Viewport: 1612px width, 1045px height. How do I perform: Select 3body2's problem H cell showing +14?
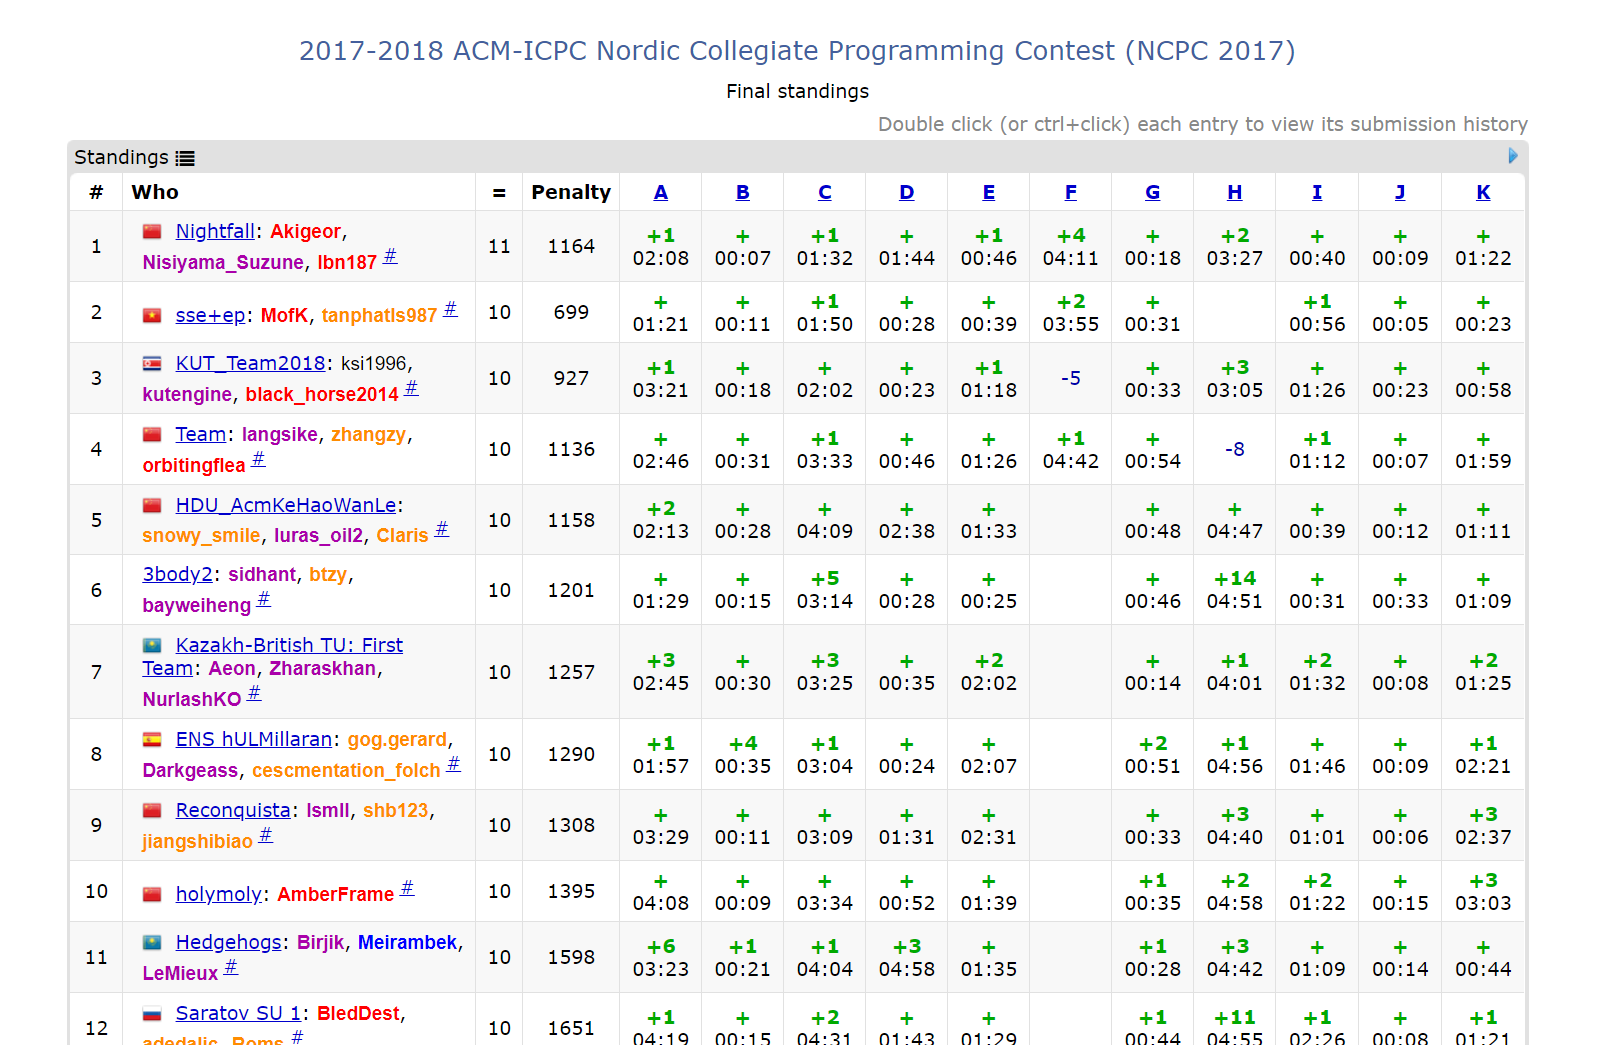click(1235, 590)
